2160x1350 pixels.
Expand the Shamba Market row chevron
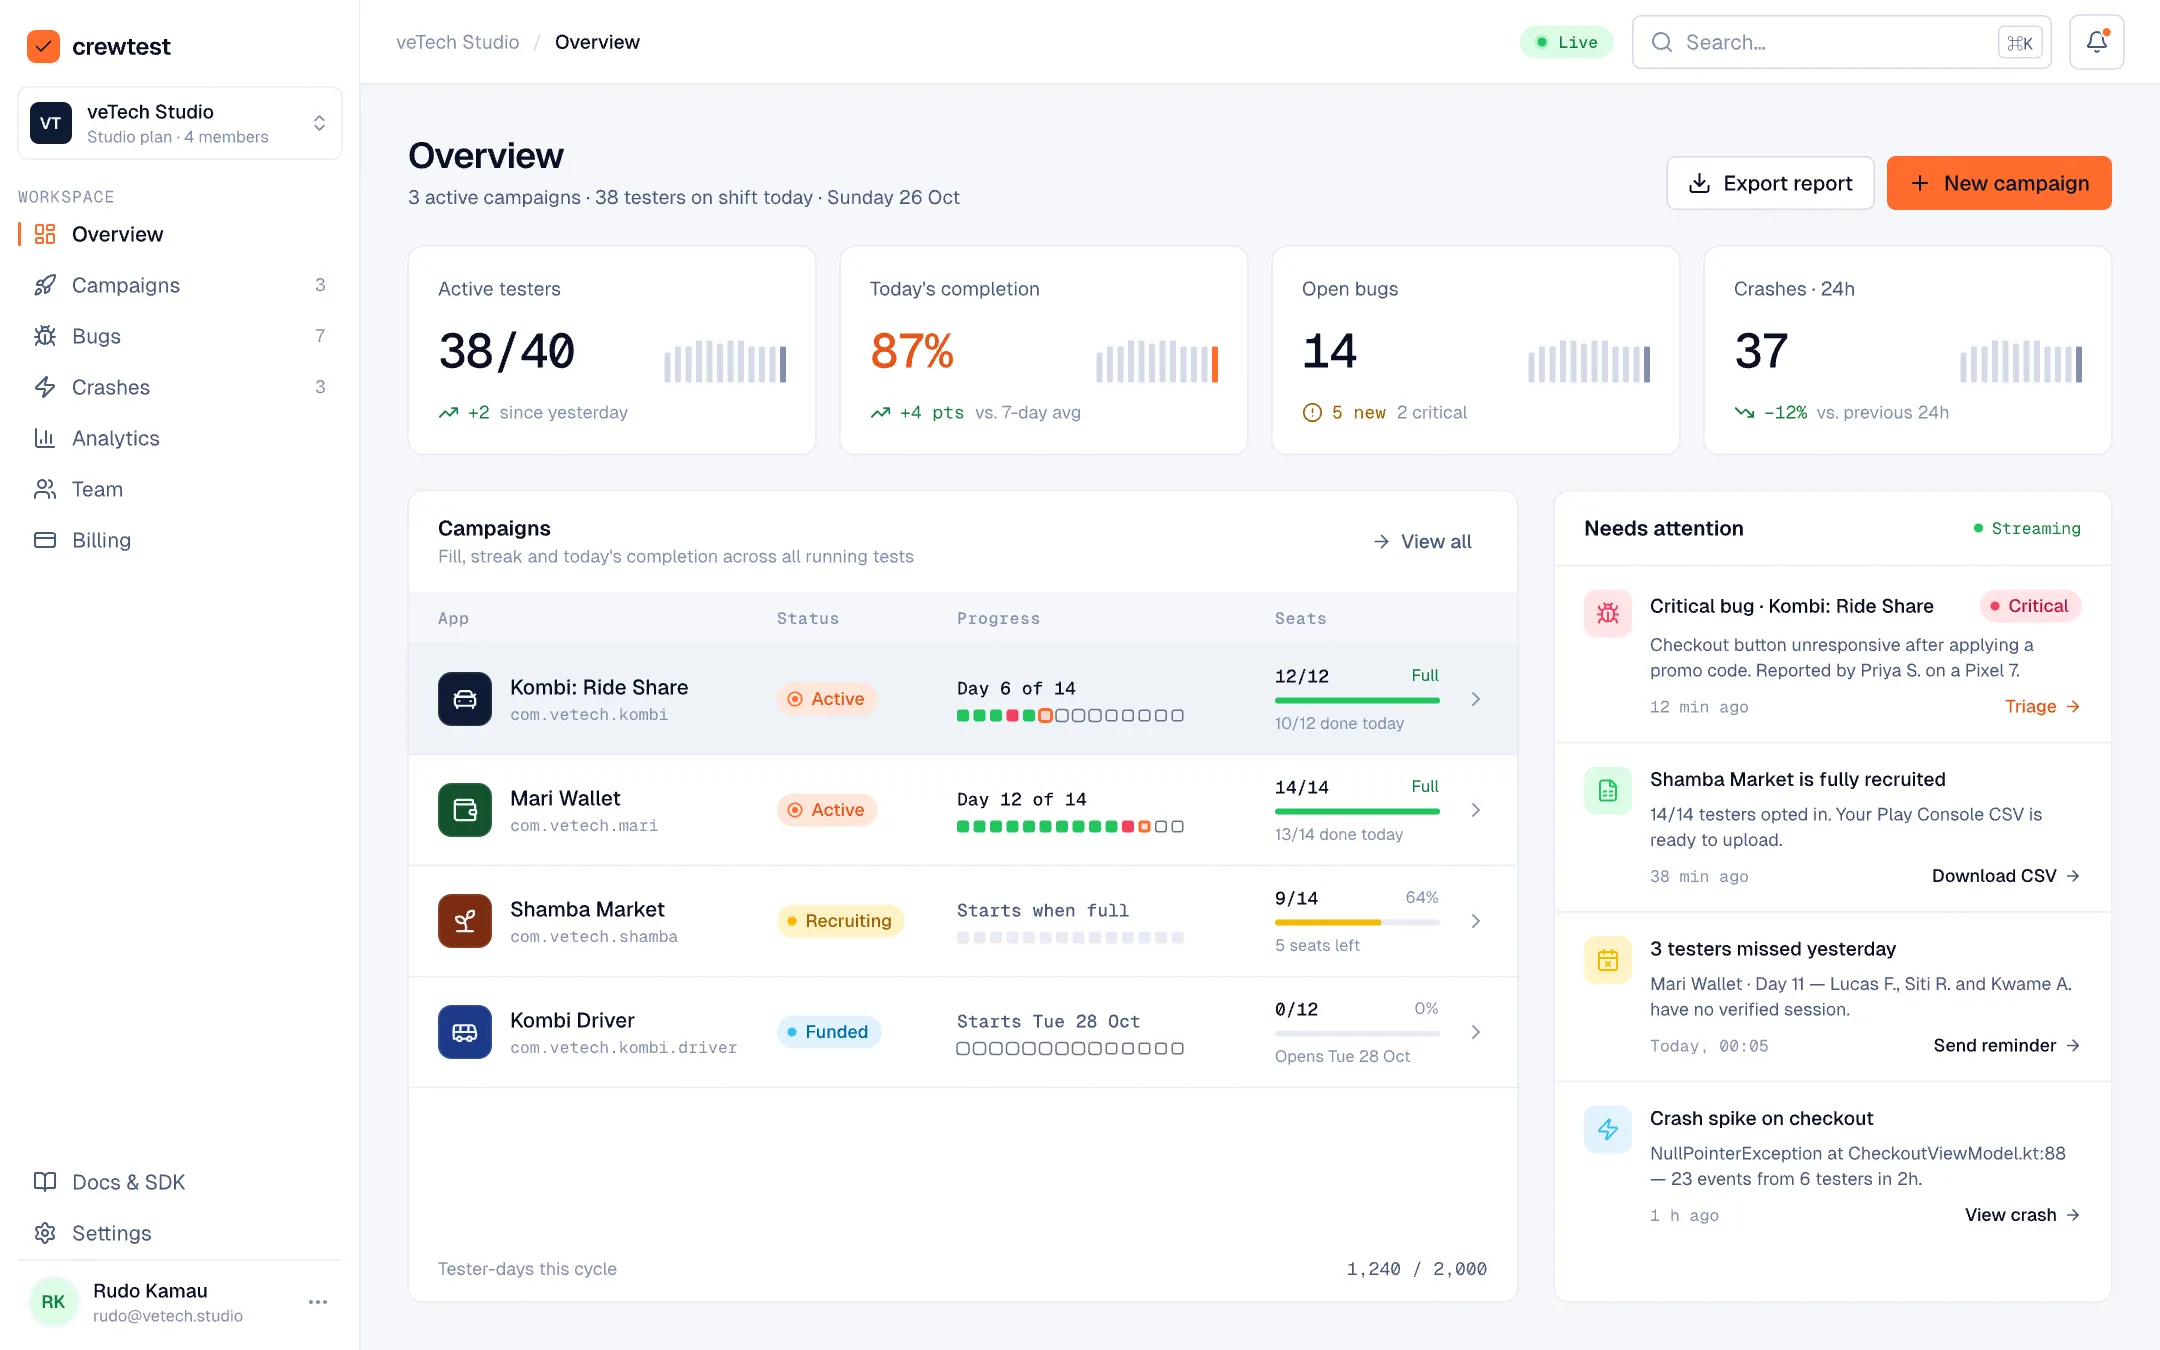[x=1476, y=921]
